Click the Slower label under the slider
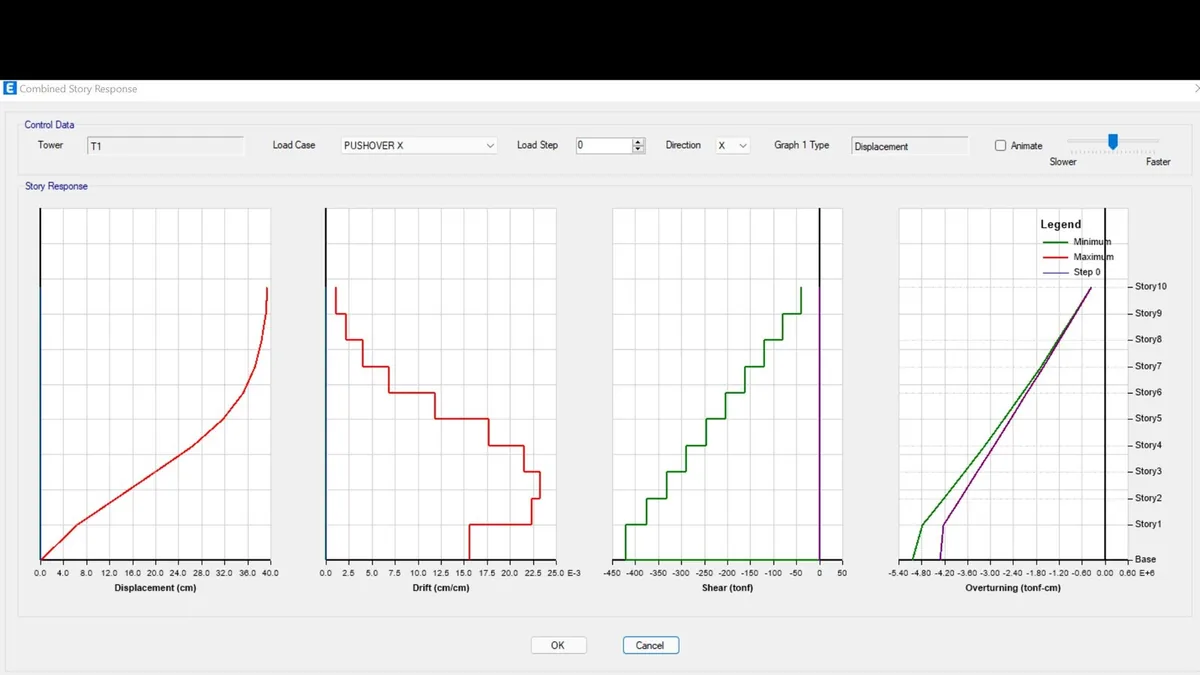The image size is (1200, 675). coord(1063,161)
